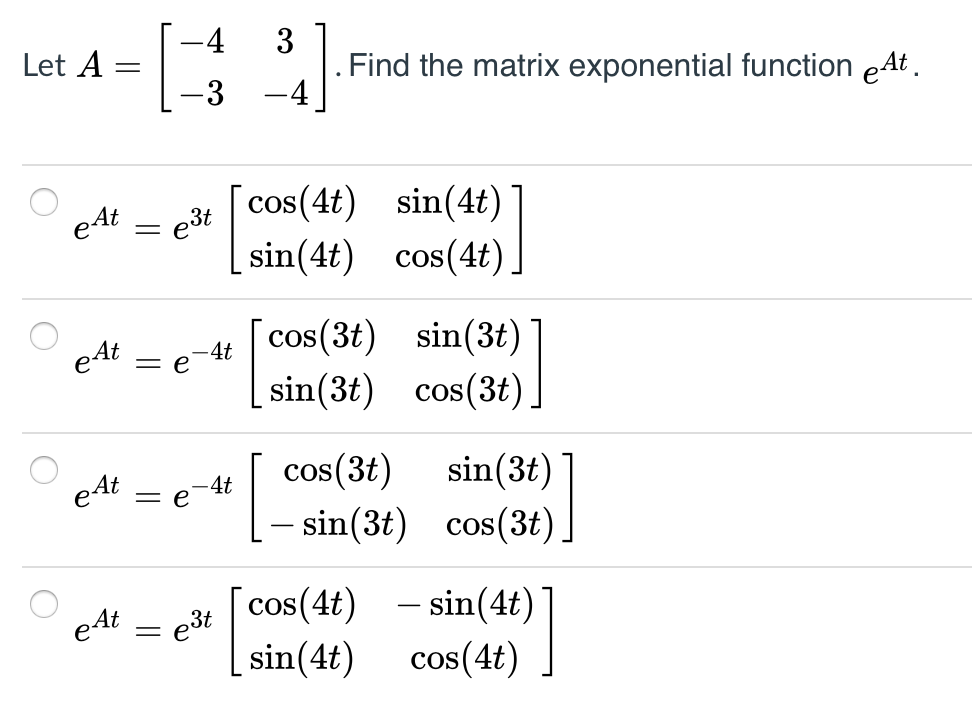This screenshot has height=704, width=972.
Task: Click the -4 entry in matrix A
Action: [202, 42]
